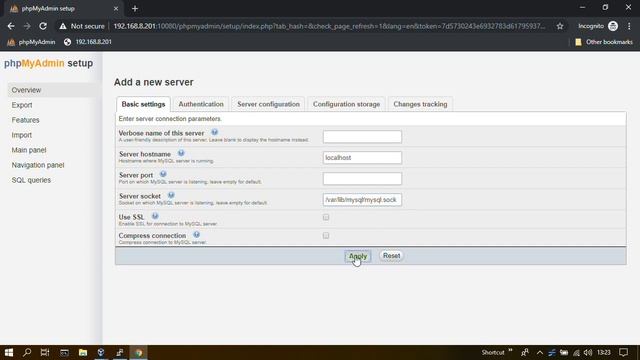The height and width of the screenshot is (360, 640).
Task: Open help icon beside Compress connection
Action: click(x=196, y=235)
